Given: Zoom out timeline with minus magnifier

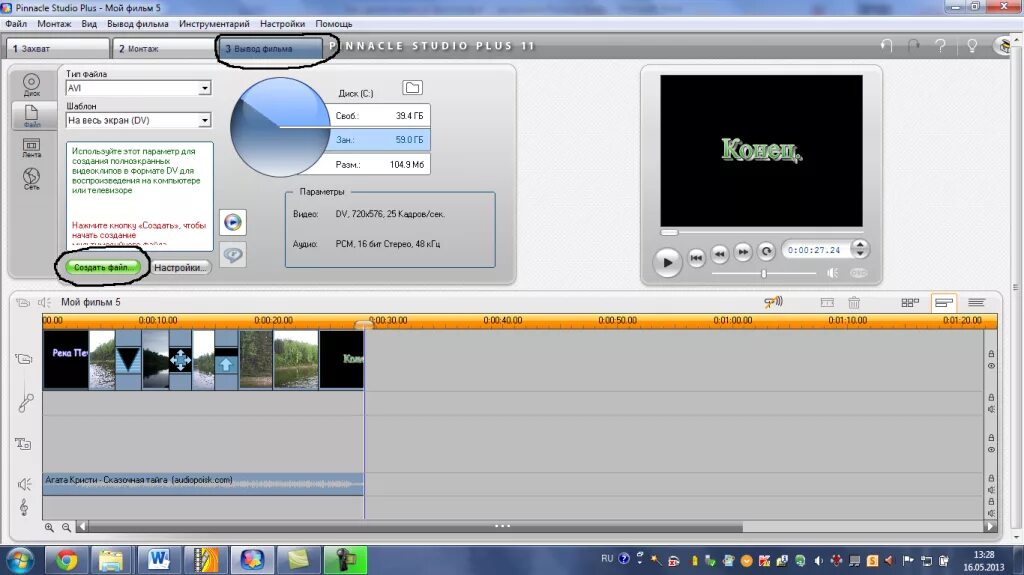Looking at the screenshot, I should tap(66, 527).
